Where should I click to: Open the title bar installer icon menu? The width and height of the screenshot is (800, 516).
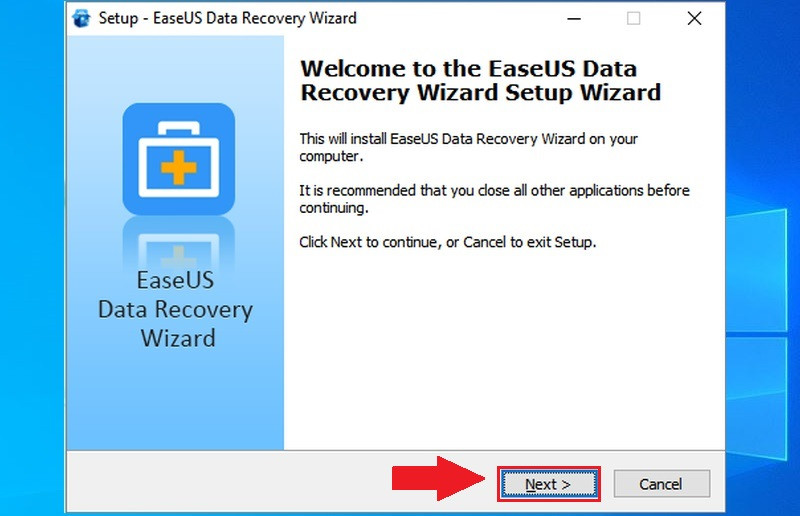coord(81,18)
